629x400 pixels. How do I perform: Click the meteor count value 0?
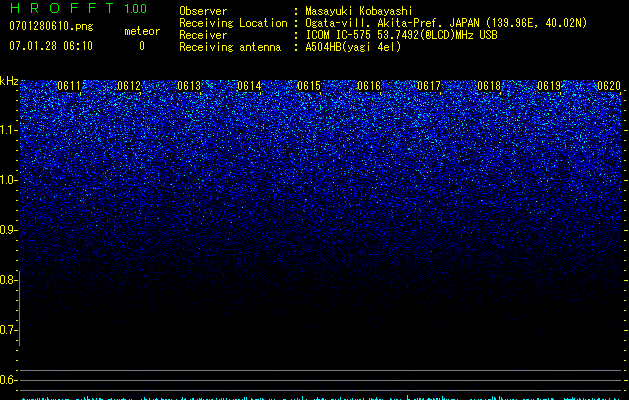(x=142, y=46)
